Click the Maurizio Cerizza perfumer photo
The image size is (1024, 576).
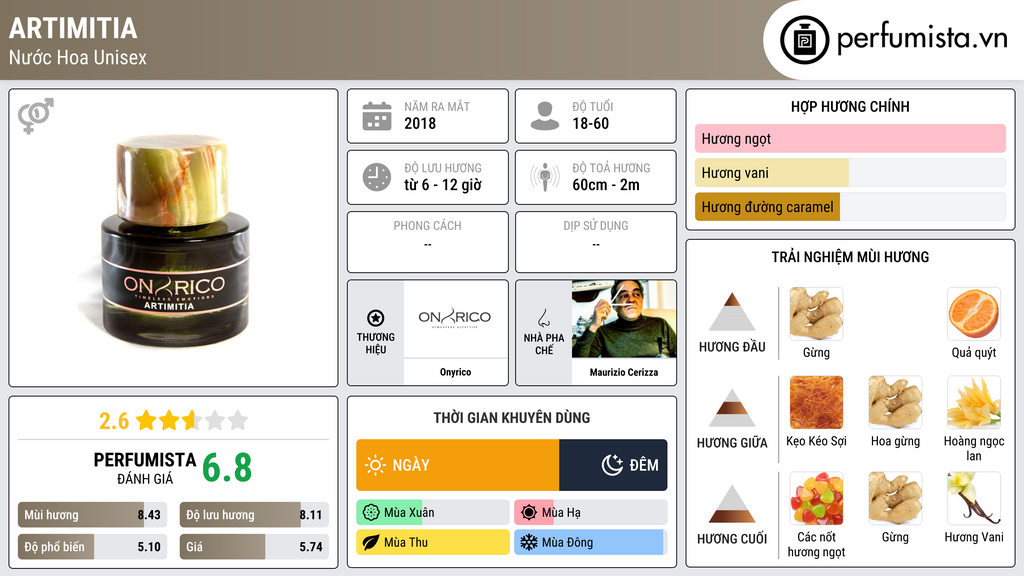[624, 319]
